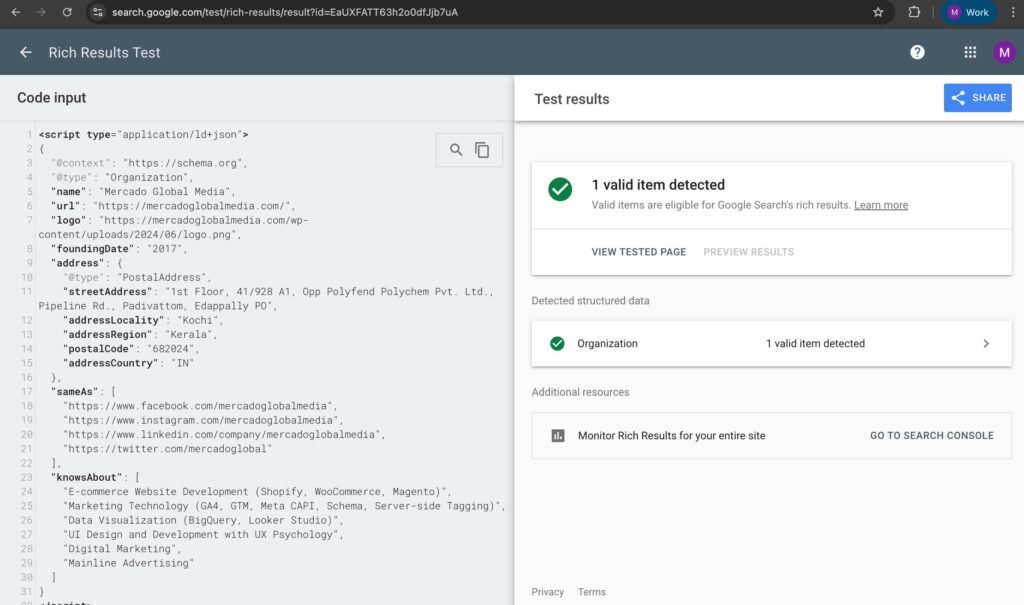Open Google apps grid icon
This screenshot has height=605, width=1024.
point(970,52)
